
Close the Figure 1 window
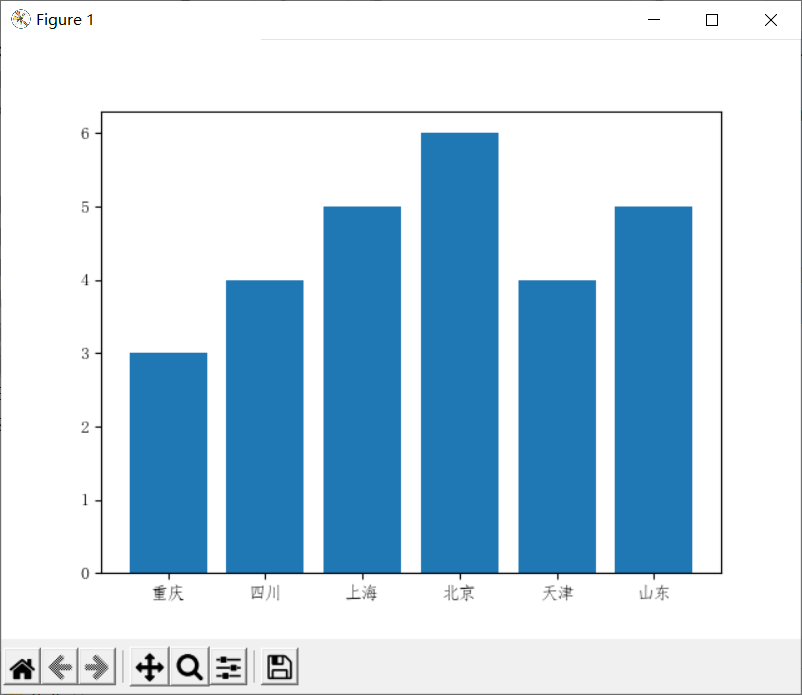[771, 20]
